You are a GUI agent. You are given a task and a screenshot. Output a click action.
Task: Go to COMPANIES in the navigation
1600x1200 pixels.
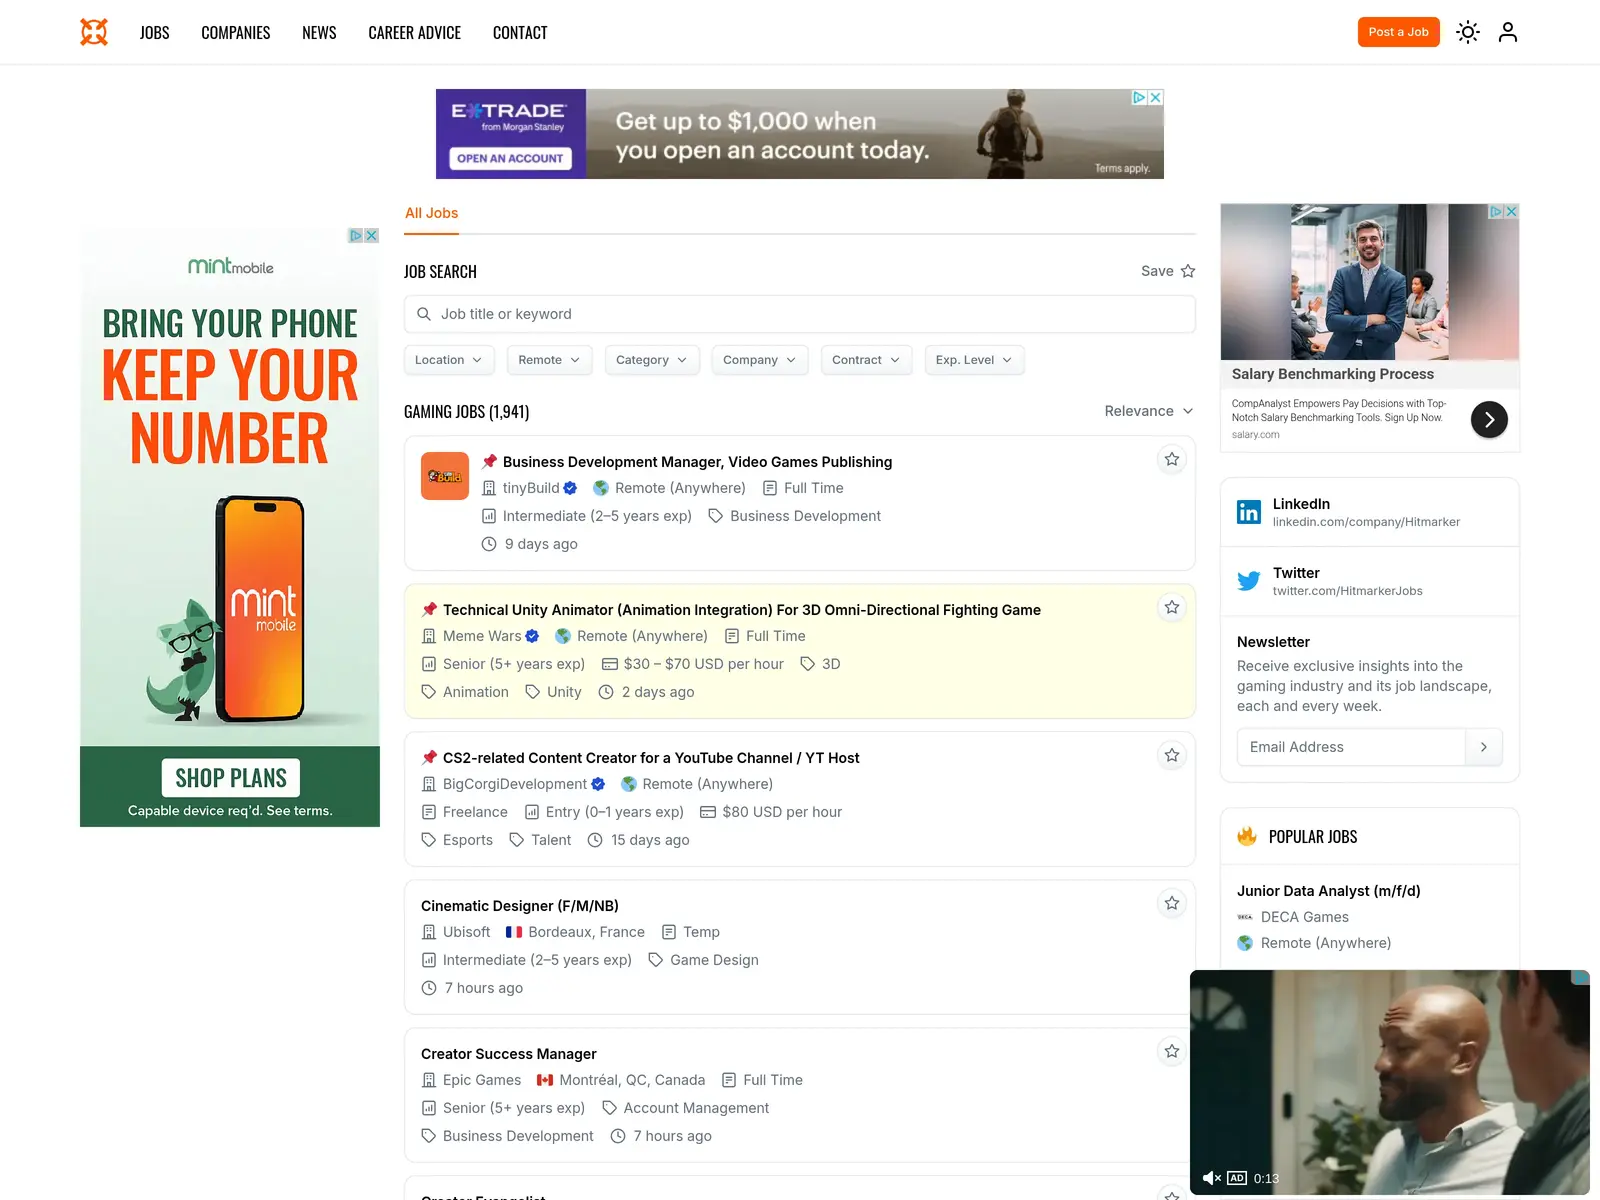[x=236, y=33]
